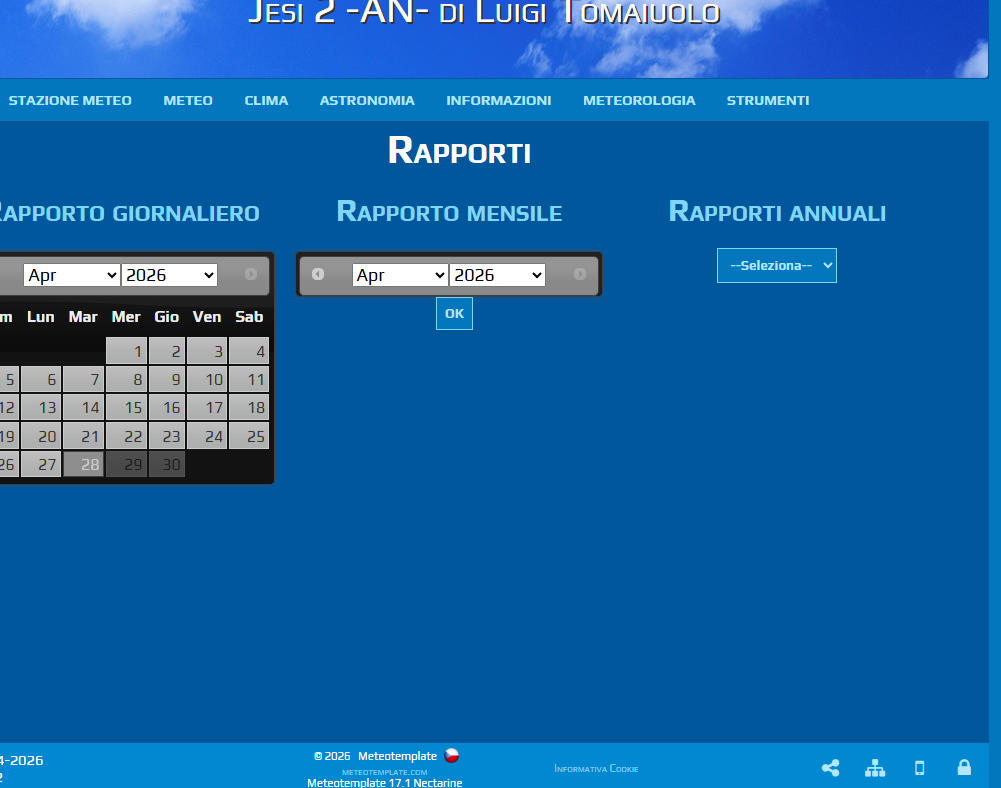1001x788 pixels.
Task: Open month dropdown in daily report calendar
Action: [71, 275]
